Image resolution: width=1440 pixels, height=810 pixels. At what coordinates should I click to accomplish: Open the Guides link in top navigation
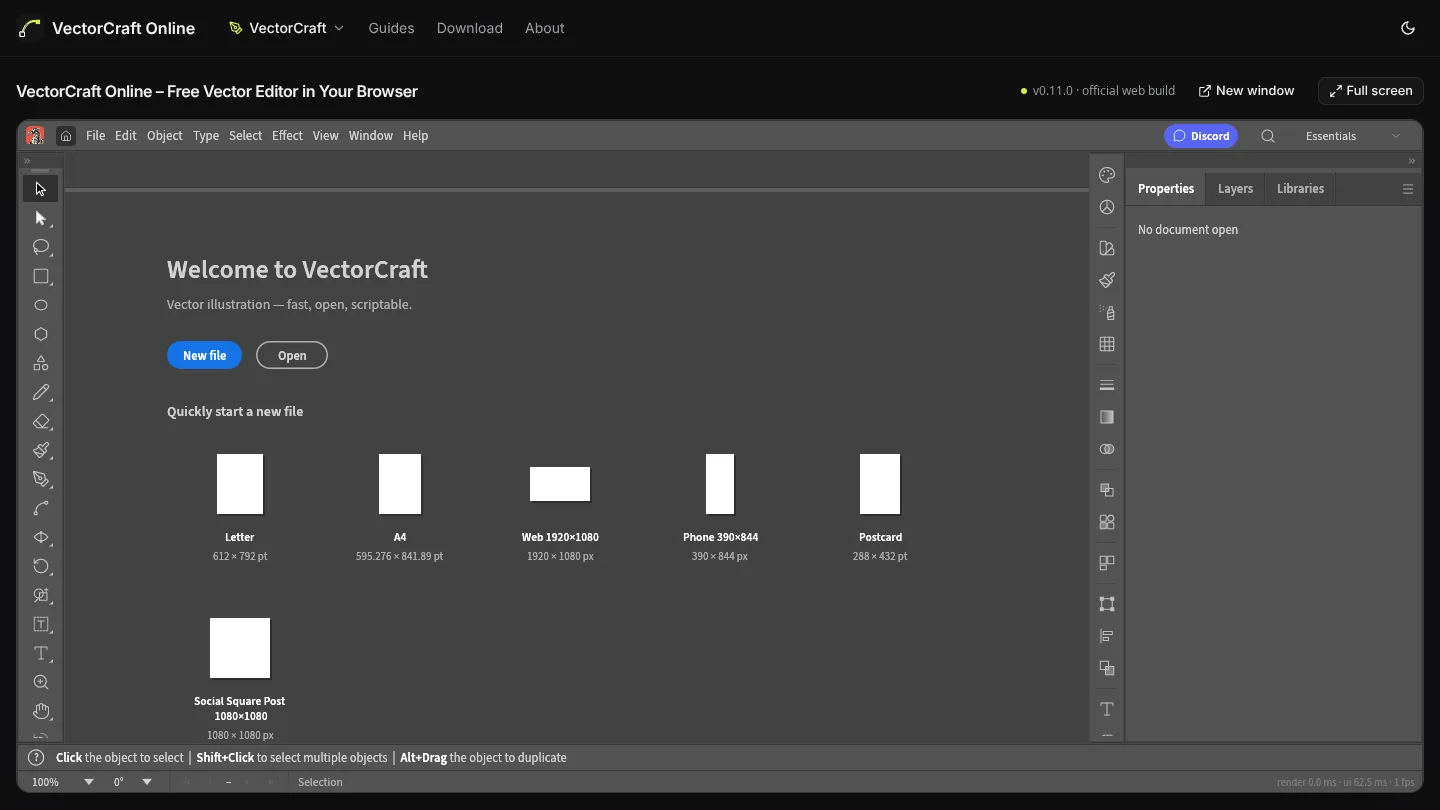tap(391, 28)
